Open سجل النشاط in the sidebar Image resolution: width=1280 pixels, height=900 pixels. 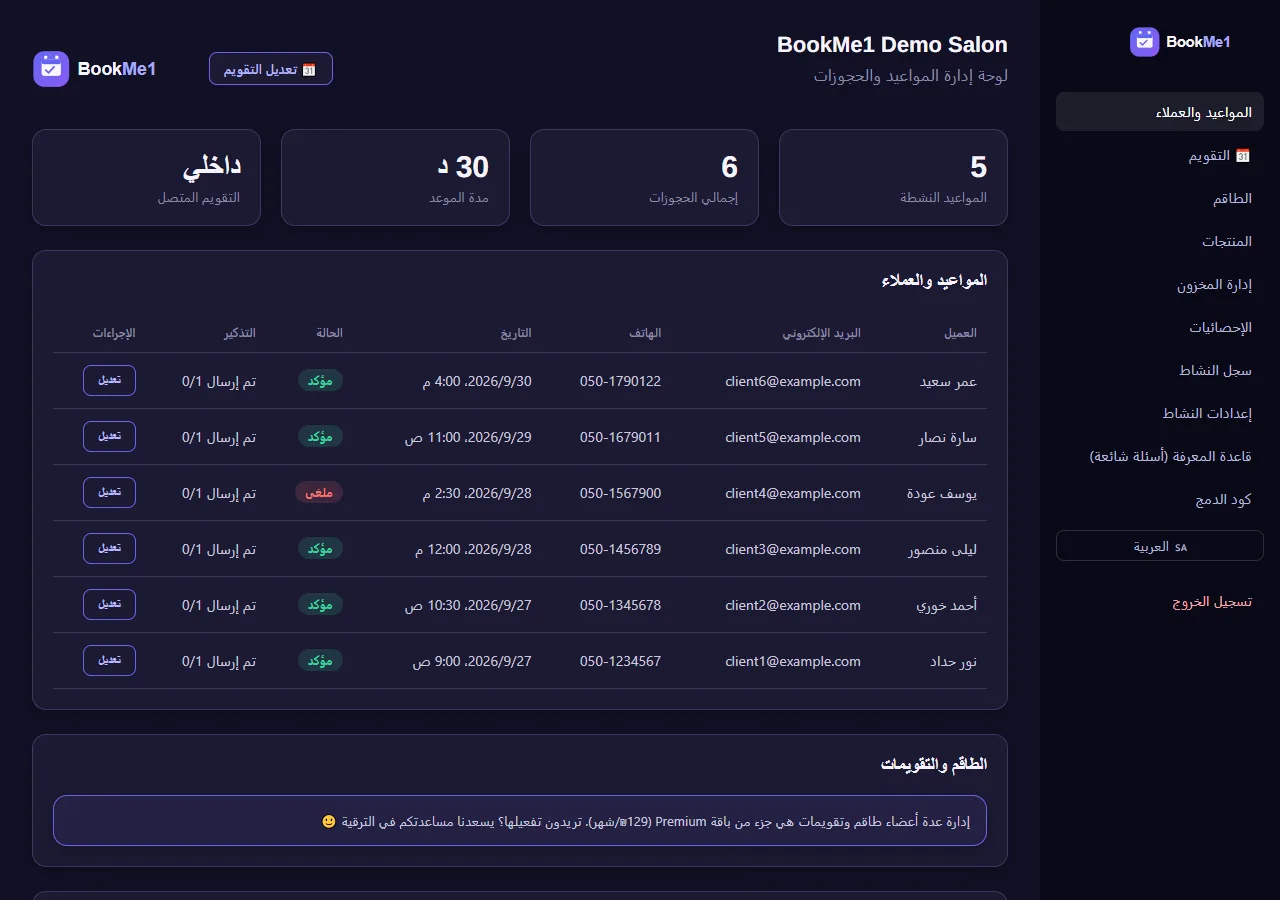pos(1160,370)
